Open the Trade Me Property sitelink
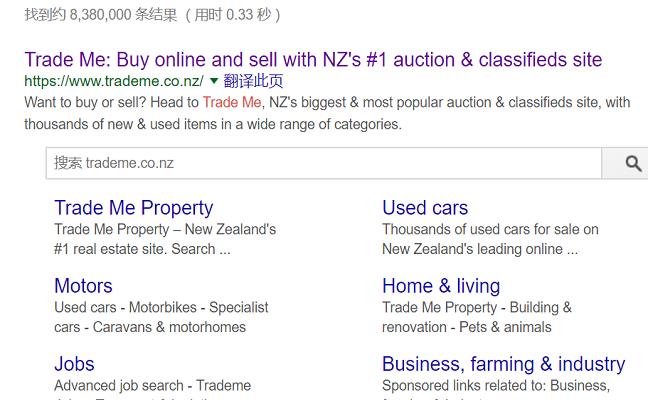This screenshot has width=648, height=400. point(133,208)
